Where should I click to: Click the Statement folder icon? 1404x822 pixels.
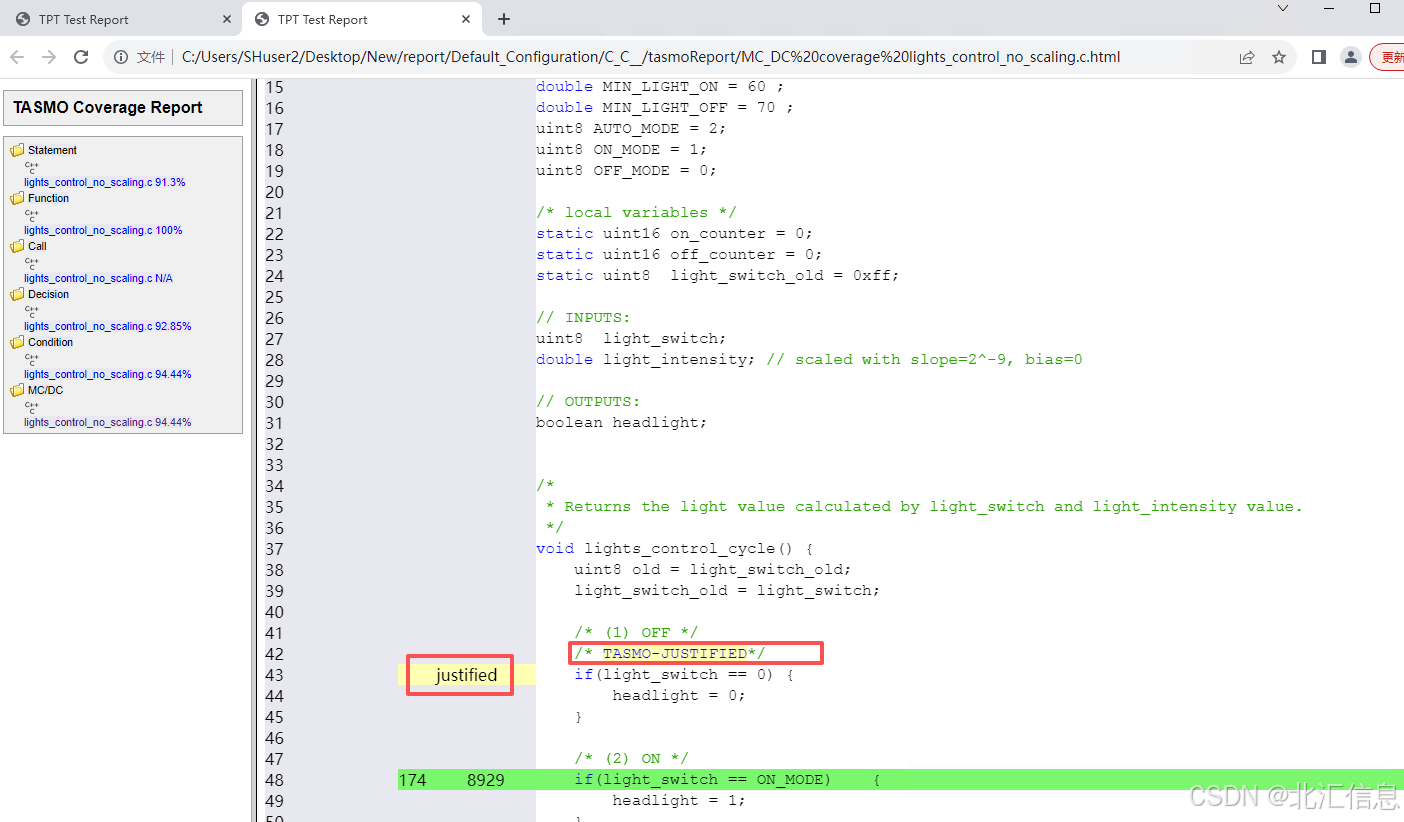point(17,150)
